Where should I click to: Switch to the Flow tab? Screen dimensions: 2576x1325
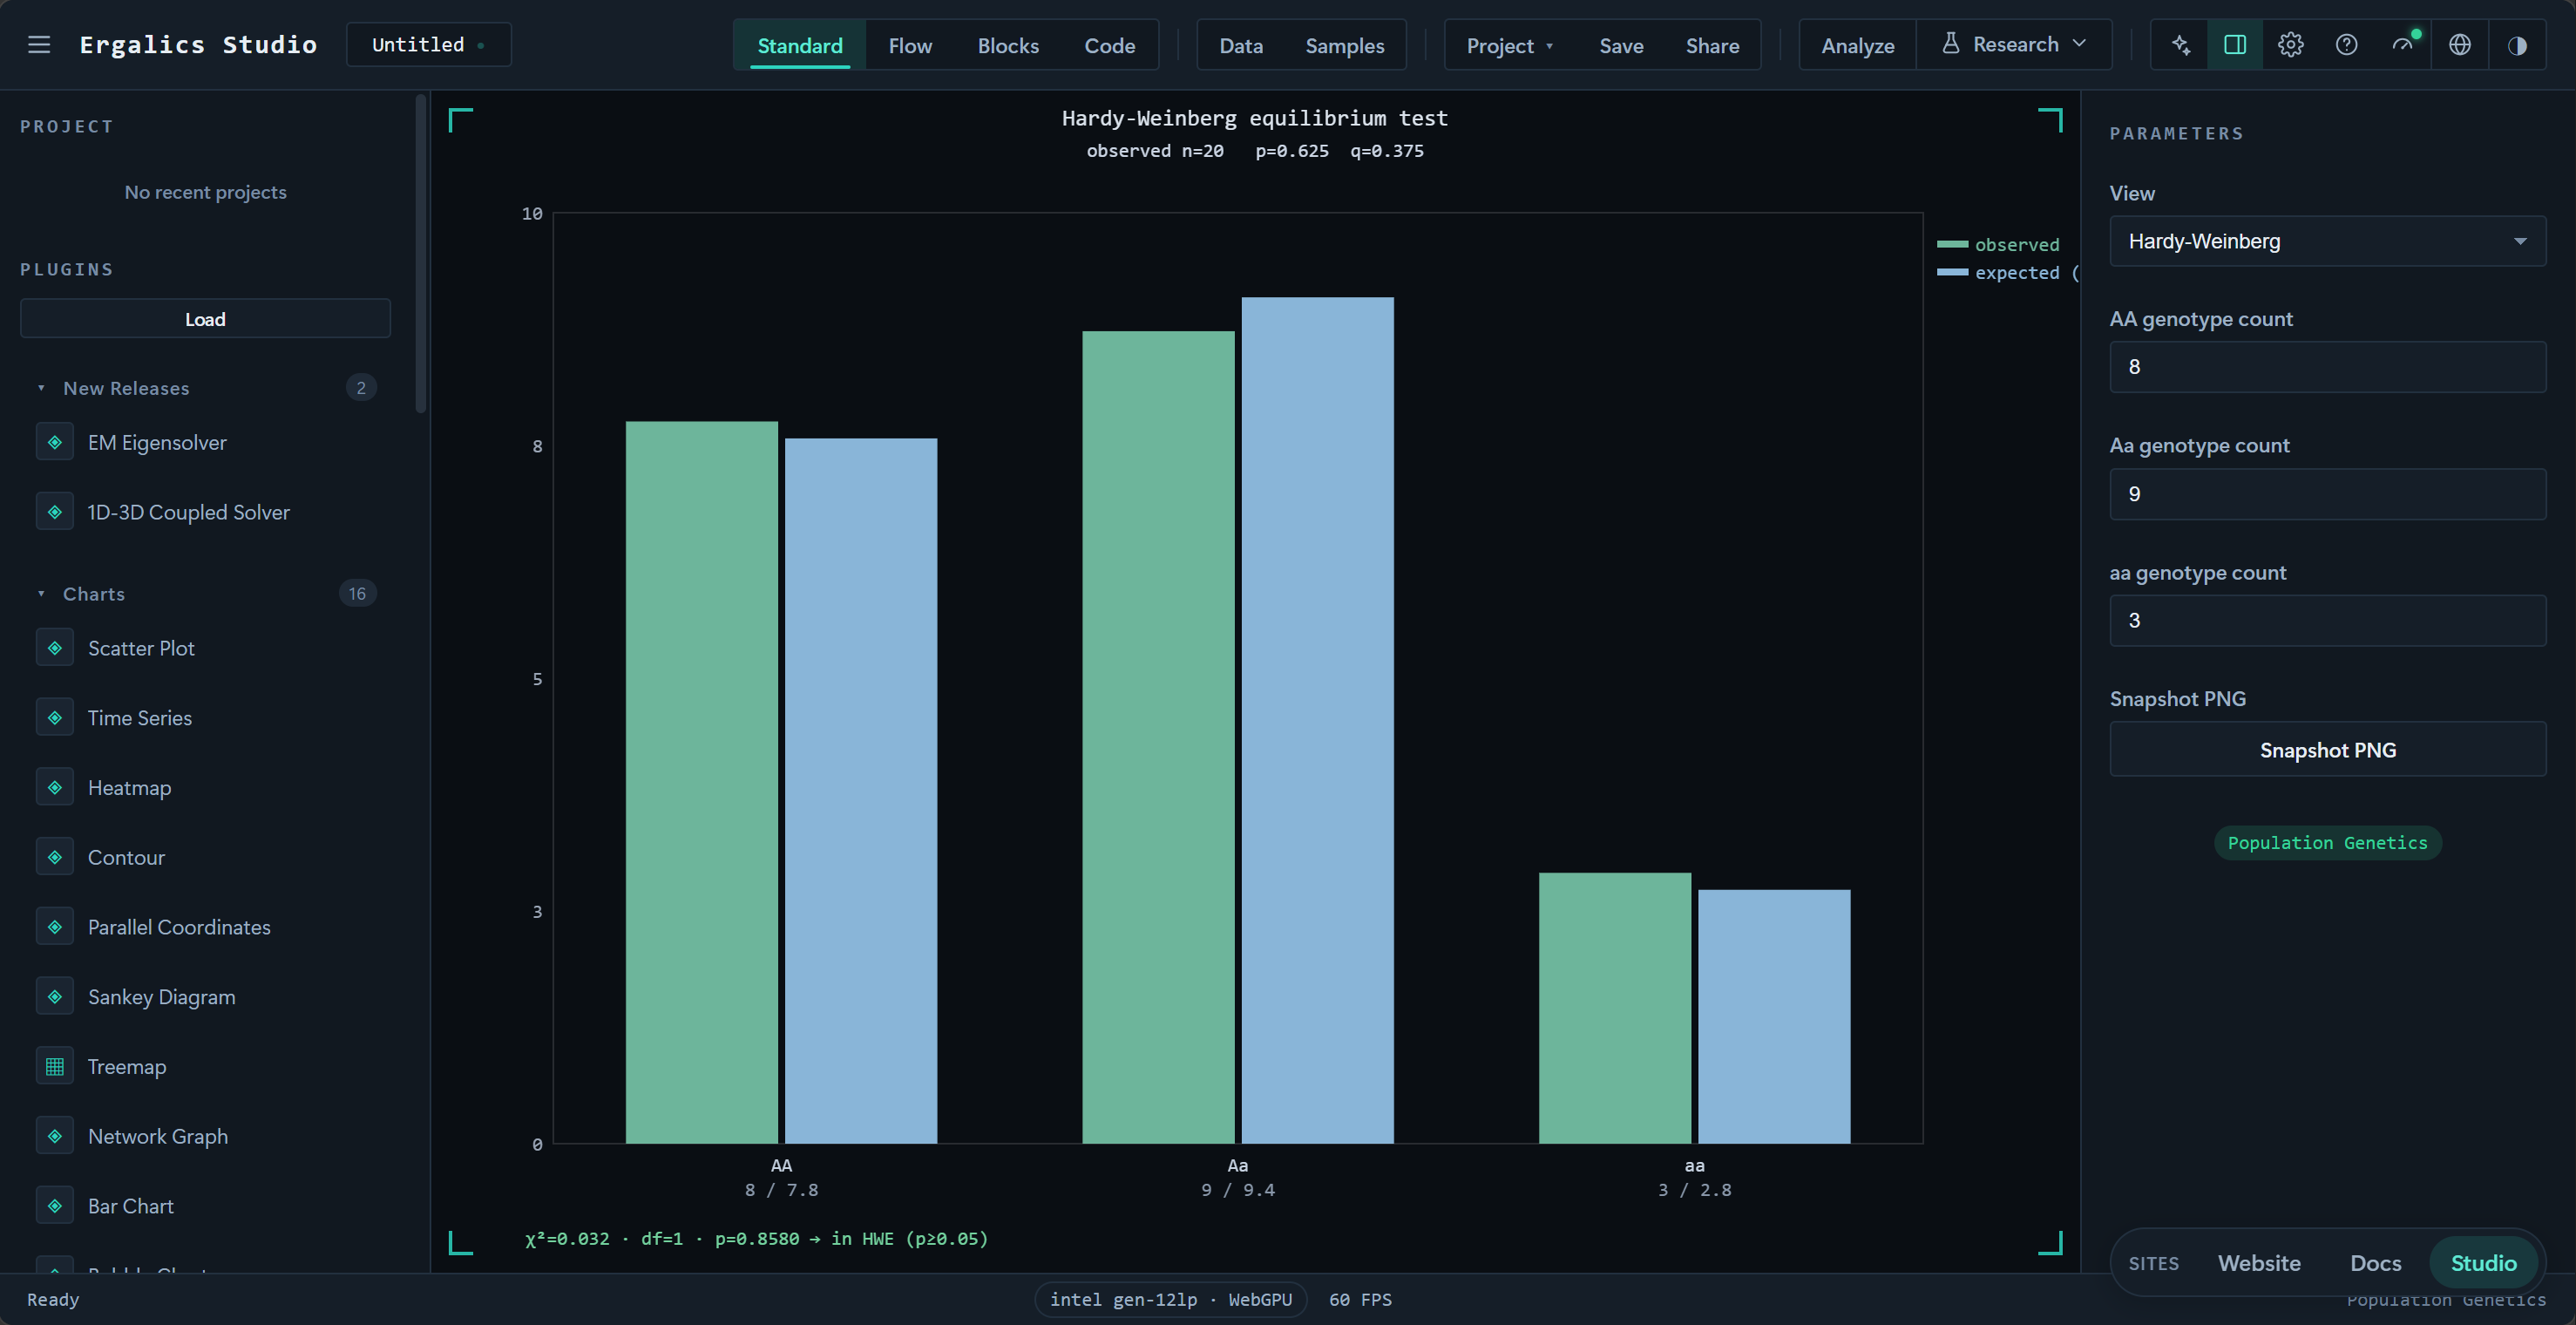tap(910, 45)
